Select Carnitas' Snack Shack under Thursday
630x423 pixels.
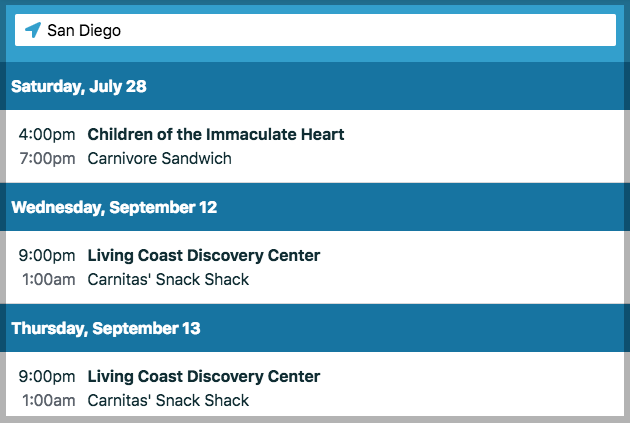pos(169,400)
